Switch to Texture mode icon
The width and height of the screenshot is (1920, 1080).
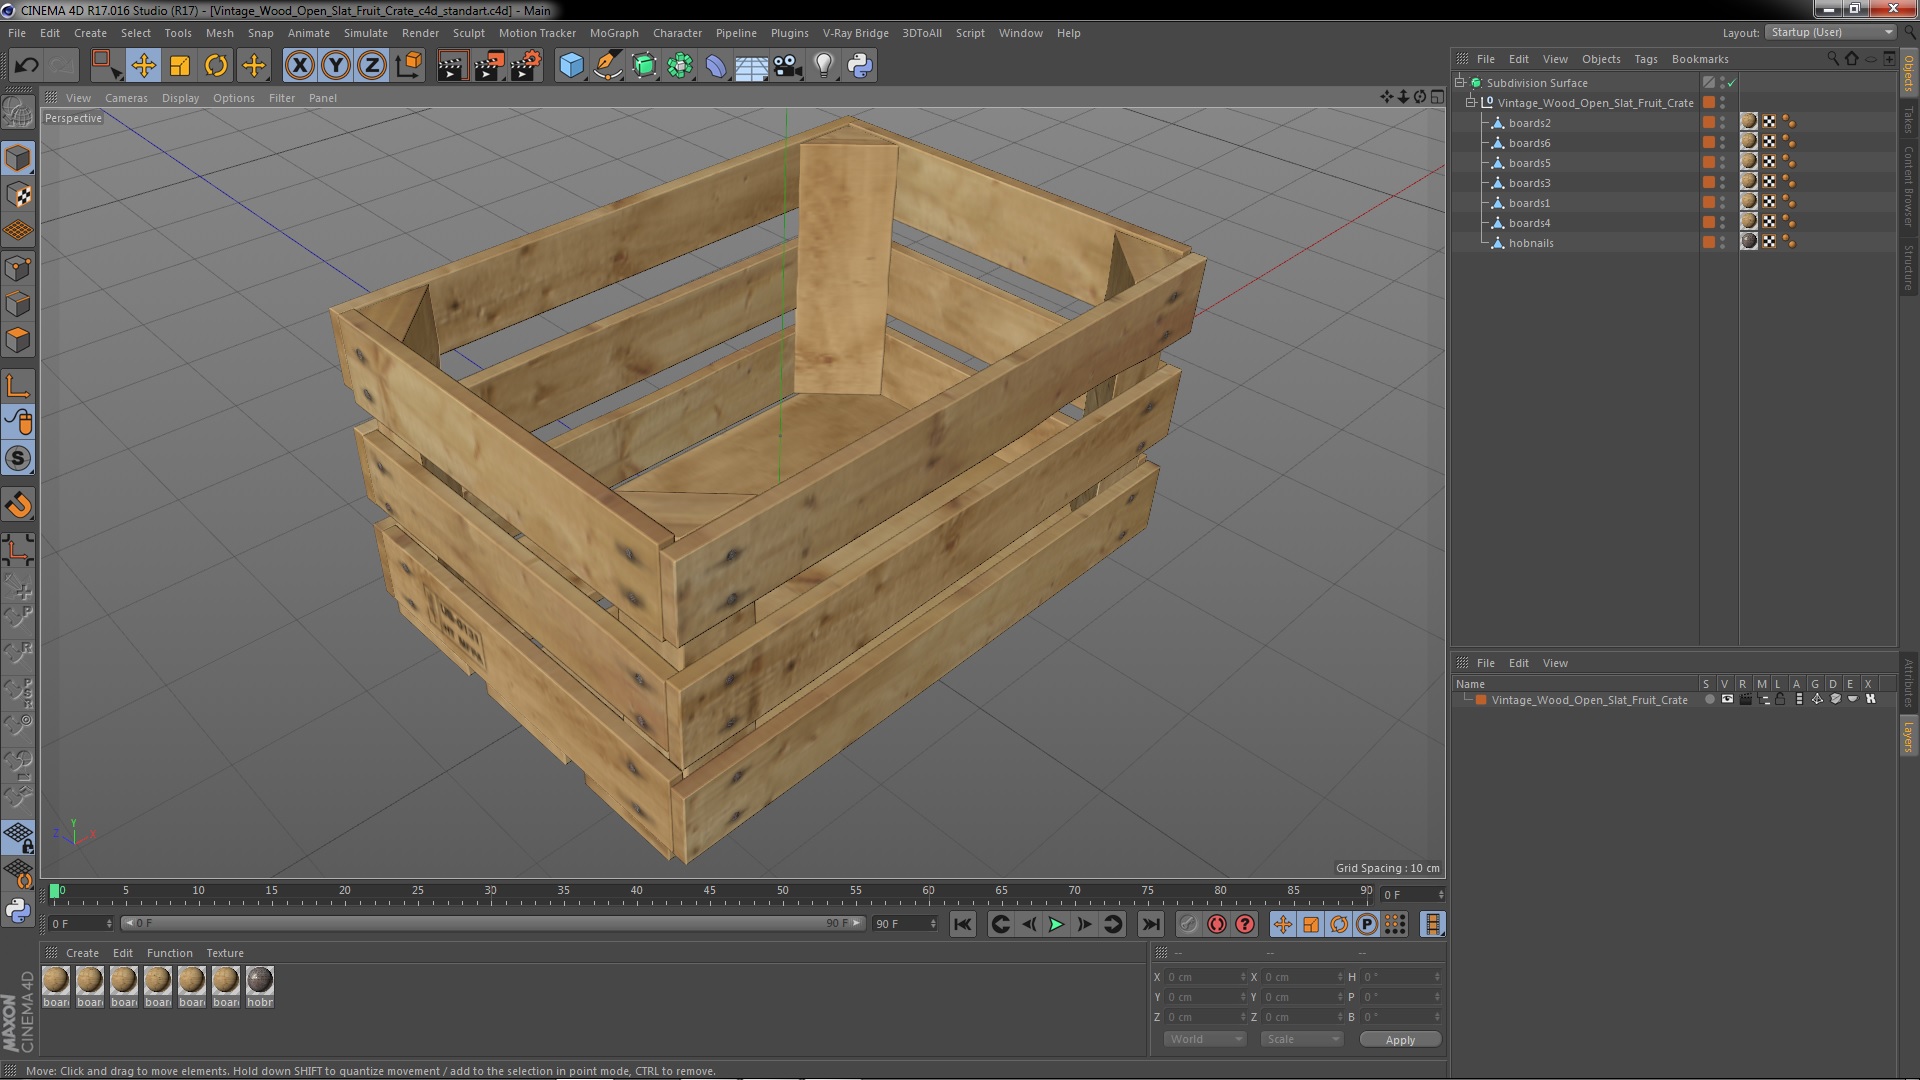click(18, 195)
